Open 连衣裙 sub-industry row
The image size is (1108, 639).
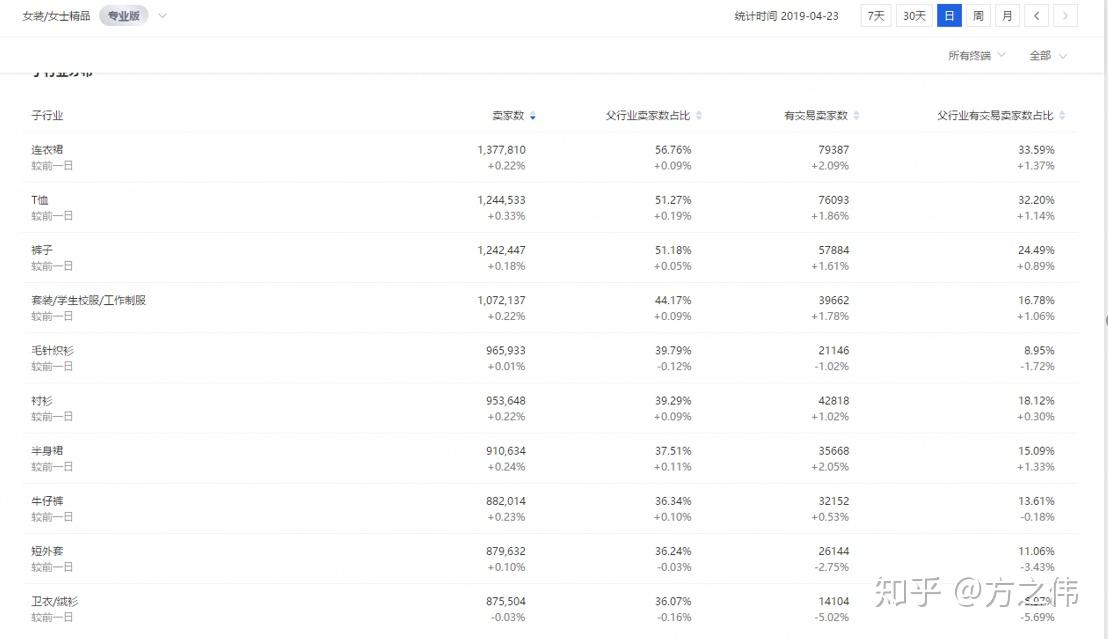(x=47, y=150)
